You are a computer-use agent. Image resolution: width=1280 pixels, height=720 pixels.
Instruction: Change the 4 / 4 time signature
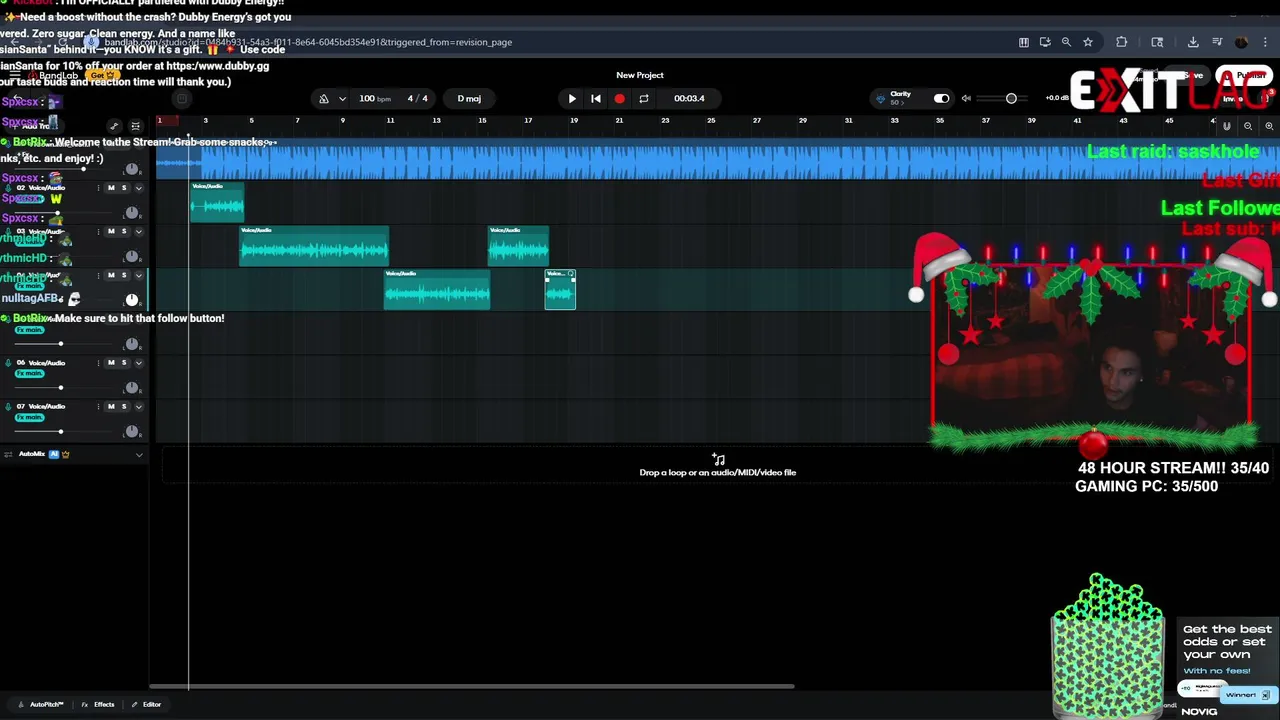(x=417, y=98)
